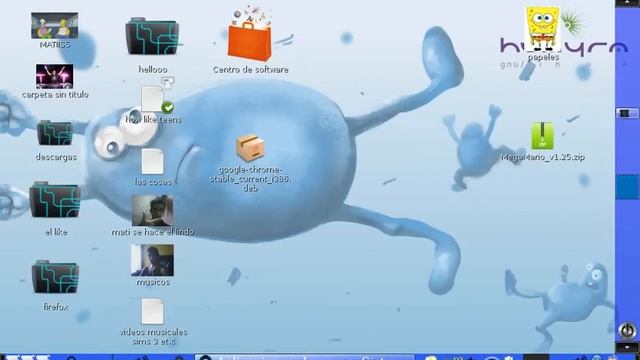Open the descargas folder
640x360 pixels.
tap(55, 133)
